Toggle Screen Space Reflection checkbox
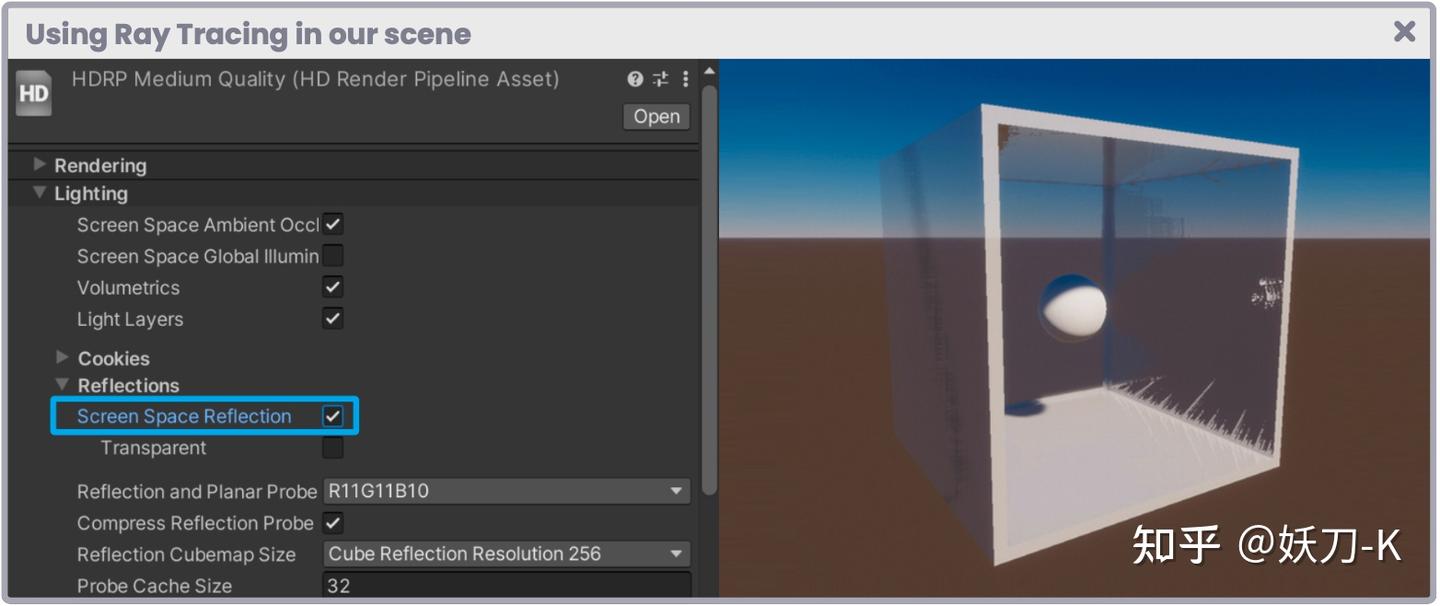 [333, 416]
